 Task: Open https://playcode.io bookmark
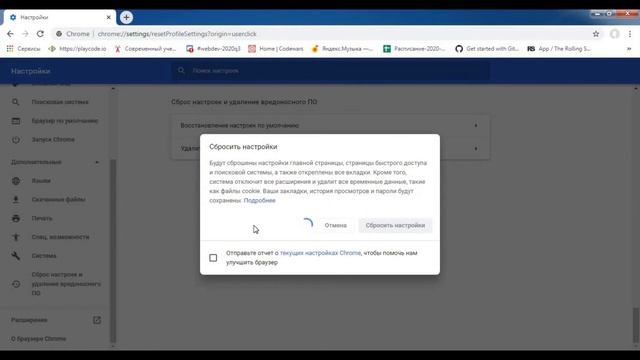coord(77,49)
